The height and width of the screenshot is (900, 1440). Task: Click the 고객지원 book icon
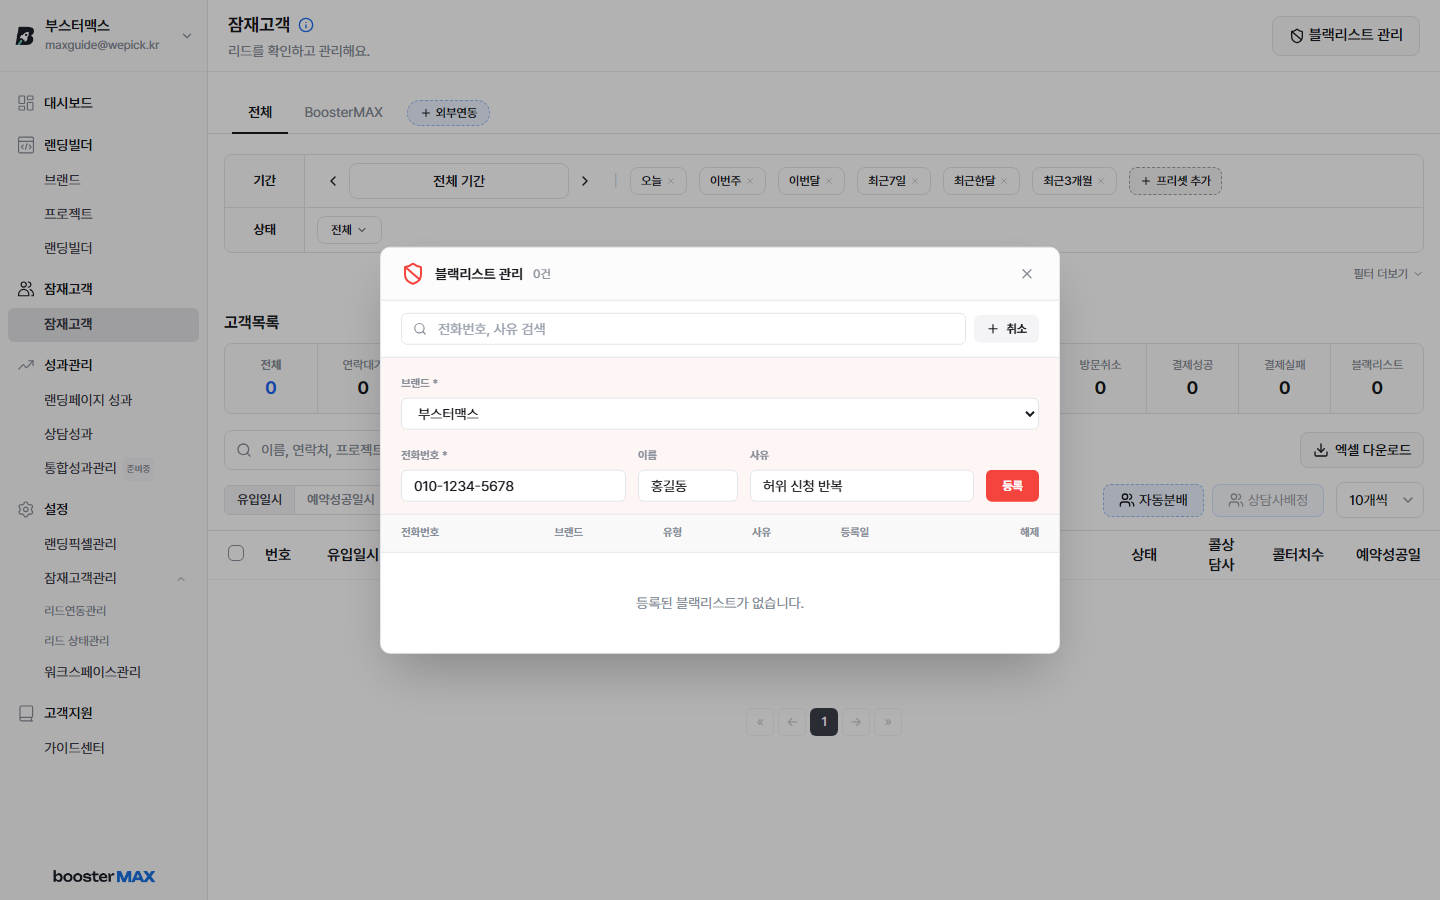(x=26, y=713)
